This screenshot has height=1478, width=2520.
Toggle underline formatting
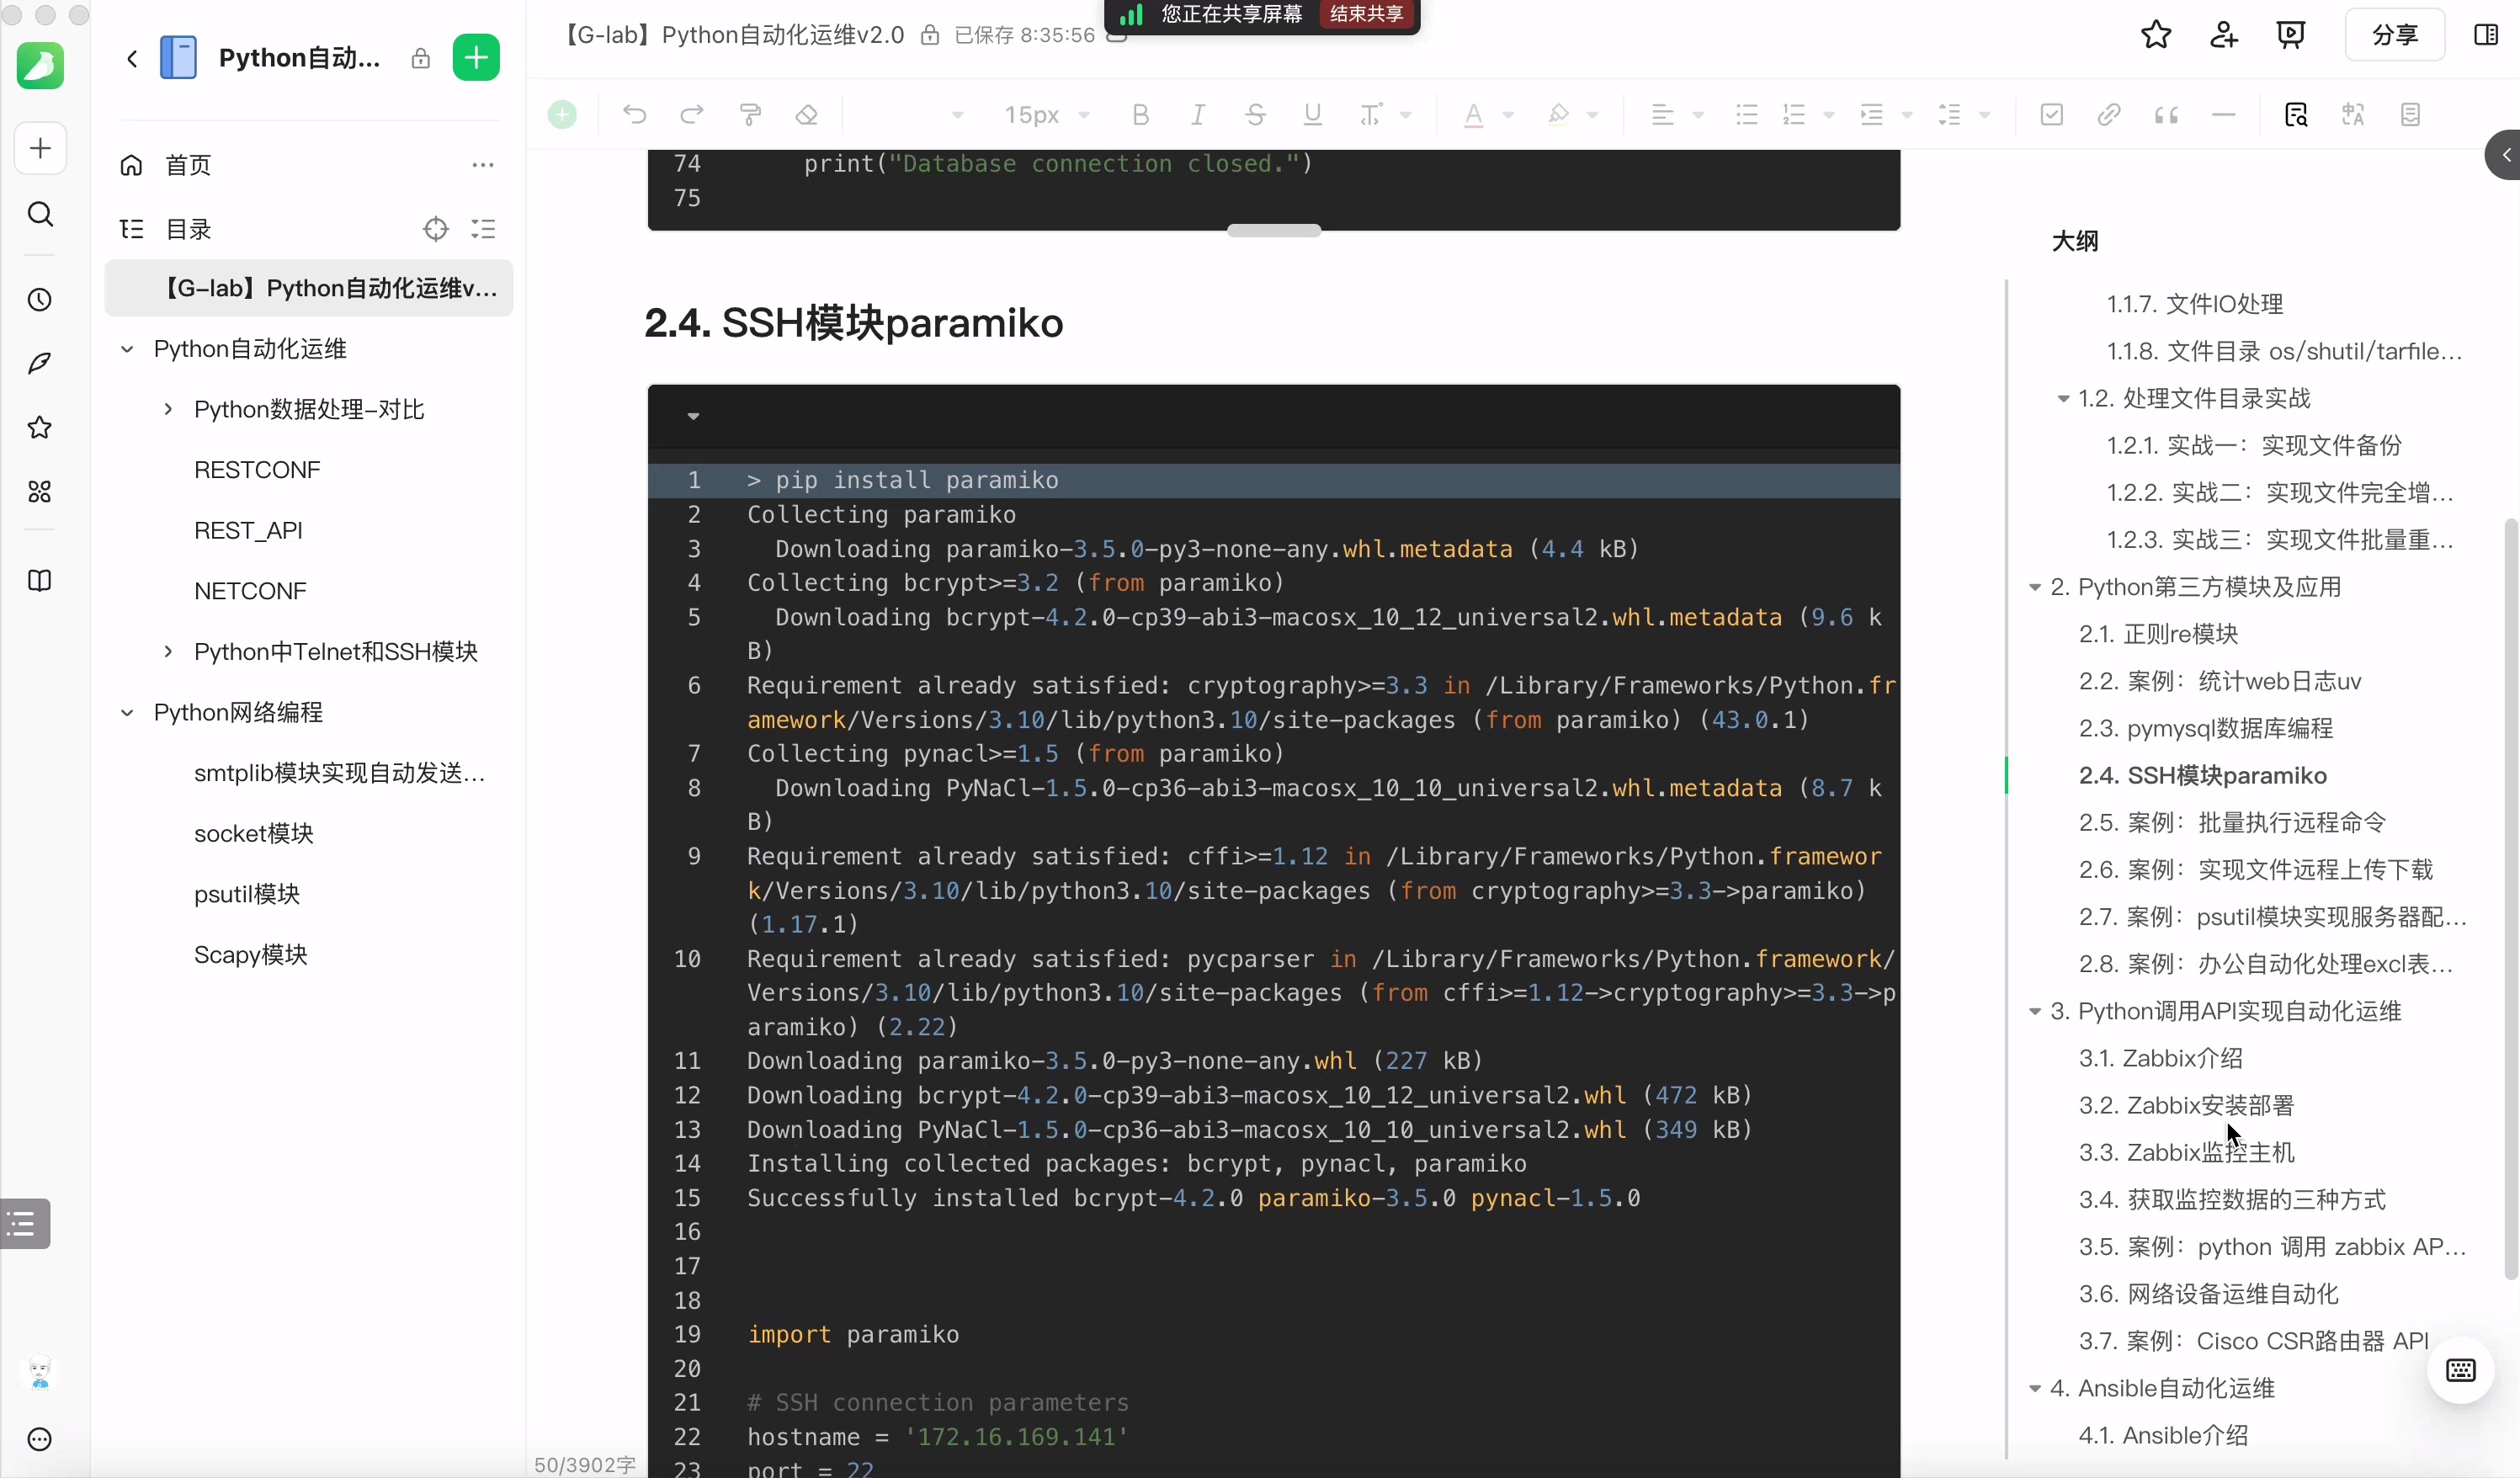[x=1313, y=115]
